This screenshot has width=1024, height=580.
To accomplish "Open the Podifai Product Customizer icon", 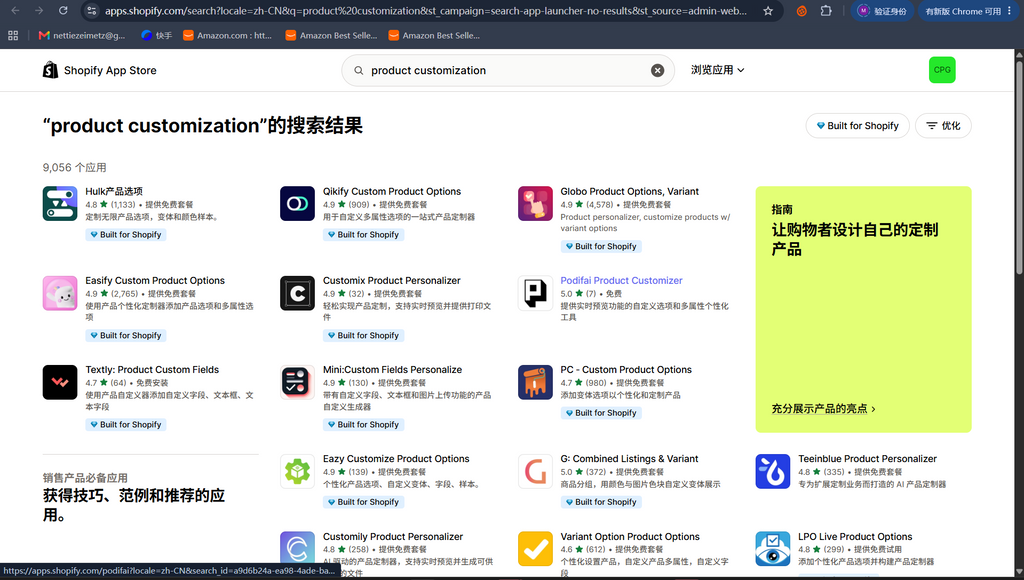I will (x=535, y=293).
